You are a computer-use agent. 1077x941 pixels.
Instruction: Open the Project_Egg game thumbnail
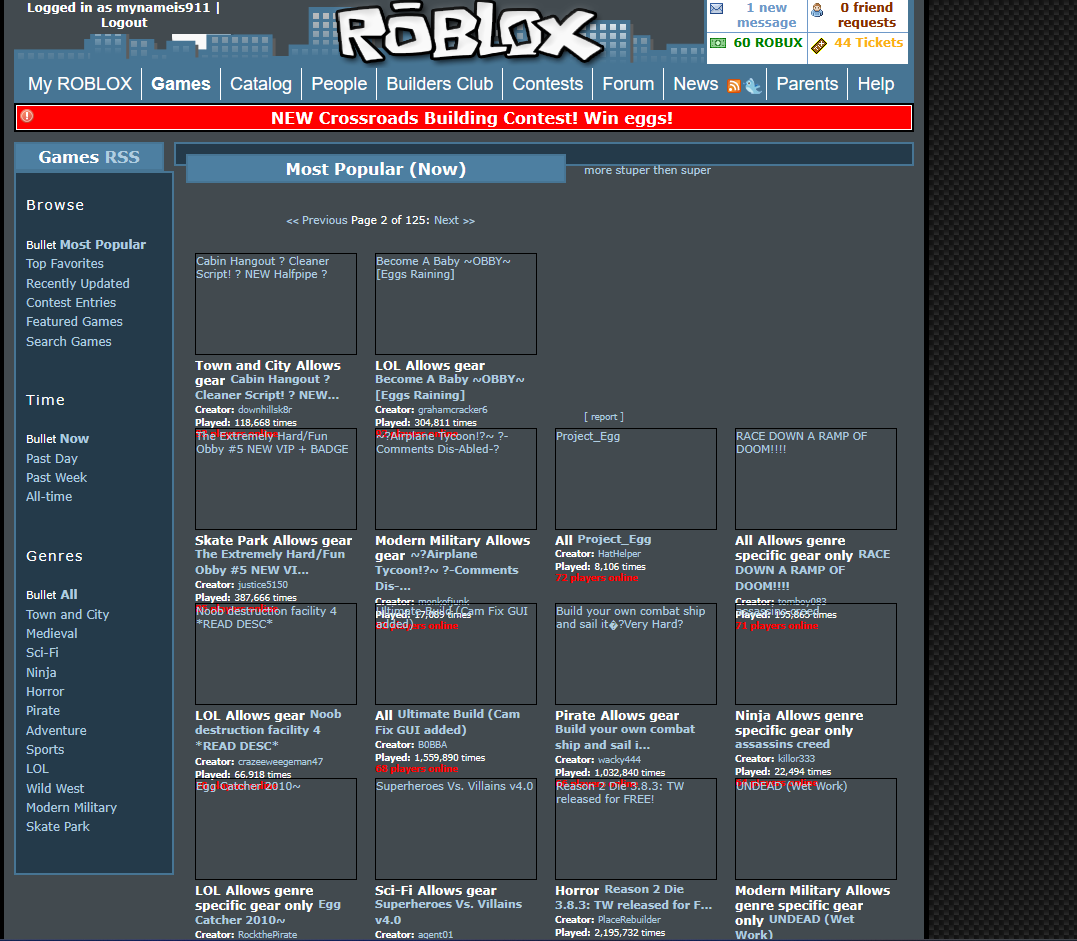pyautogui.click(x=635, y=480)
